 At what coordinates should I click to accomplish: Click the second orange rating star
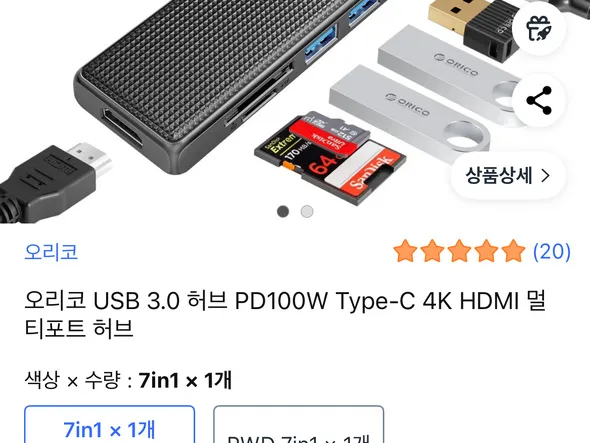(432, 251)
